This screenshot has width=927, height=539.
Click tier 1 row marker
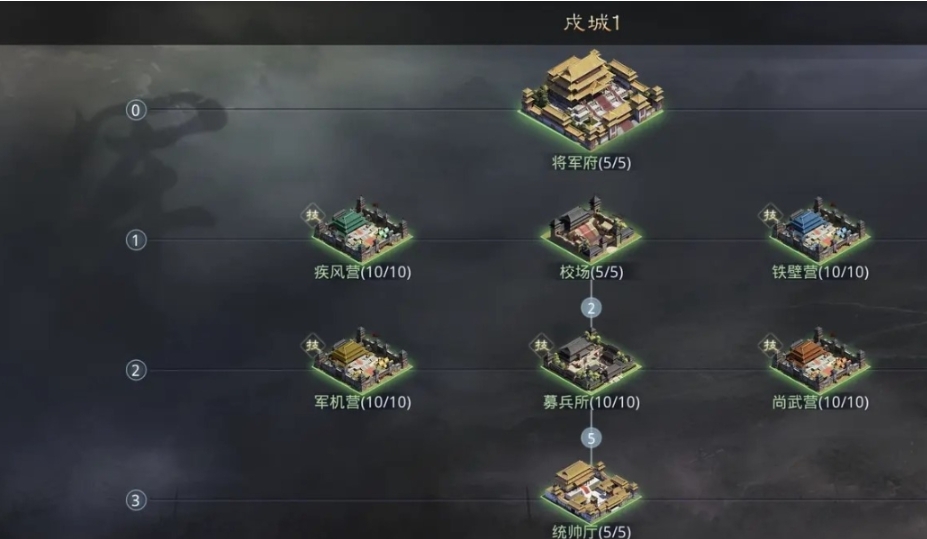point(136,240)
